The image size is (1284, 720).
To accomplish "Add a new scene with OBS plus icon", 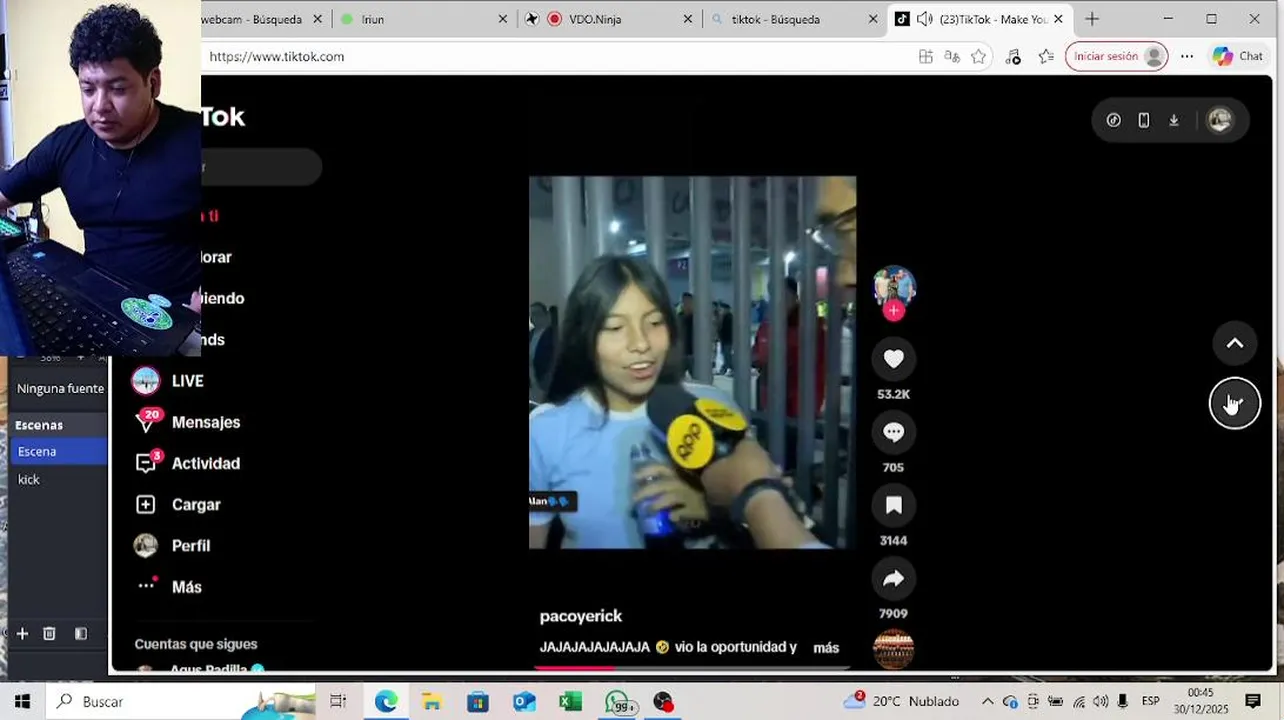I will [22, 634].
